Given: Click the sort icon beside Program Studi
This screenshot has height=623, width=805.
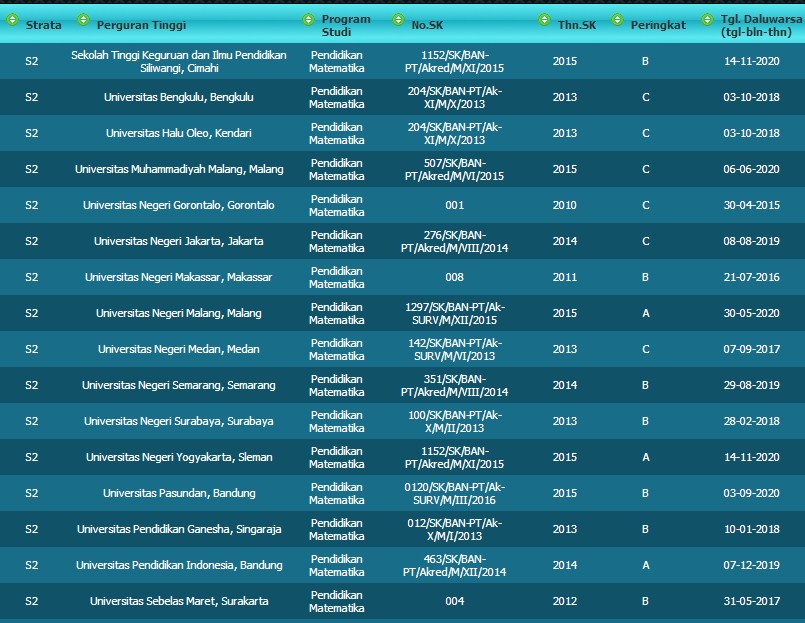Looking at the screenshot, I should click(308, 20).
